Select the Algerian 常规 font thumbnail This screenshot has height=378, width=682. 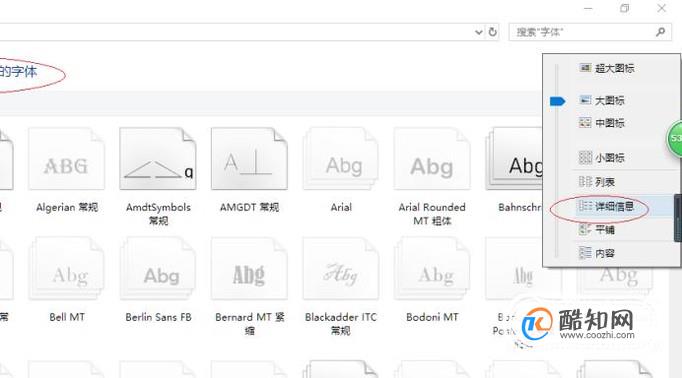point(67,159)
